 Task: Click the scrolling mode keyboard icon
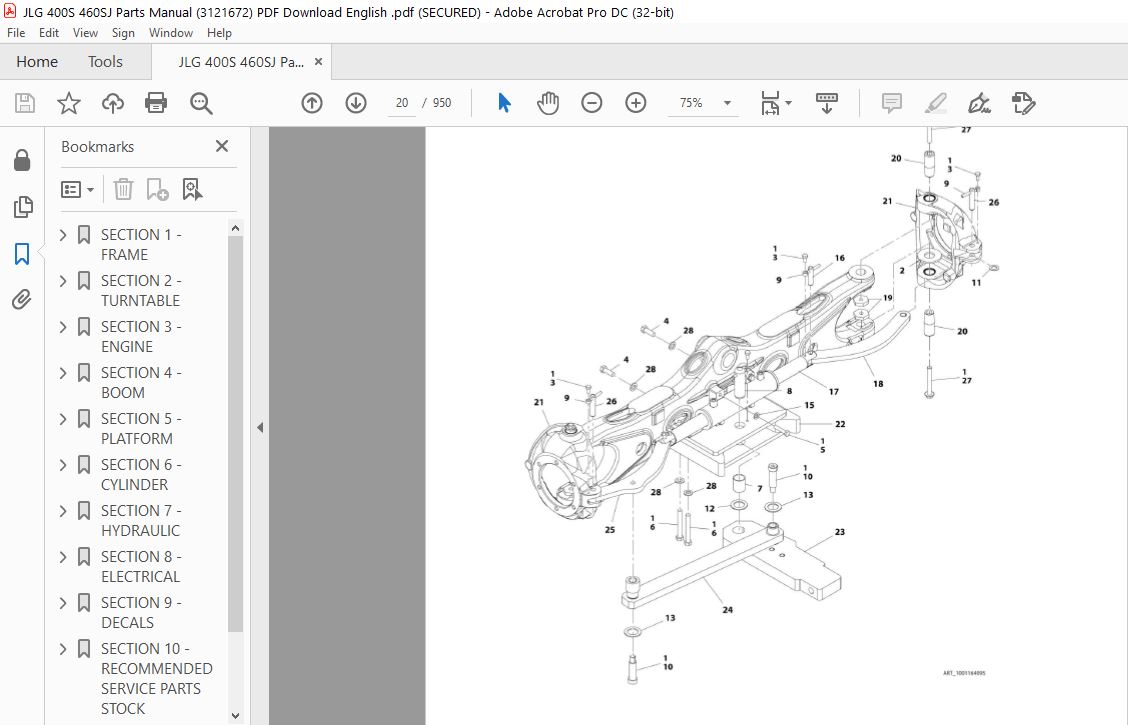pyautogui.click(x=827, y=103)
